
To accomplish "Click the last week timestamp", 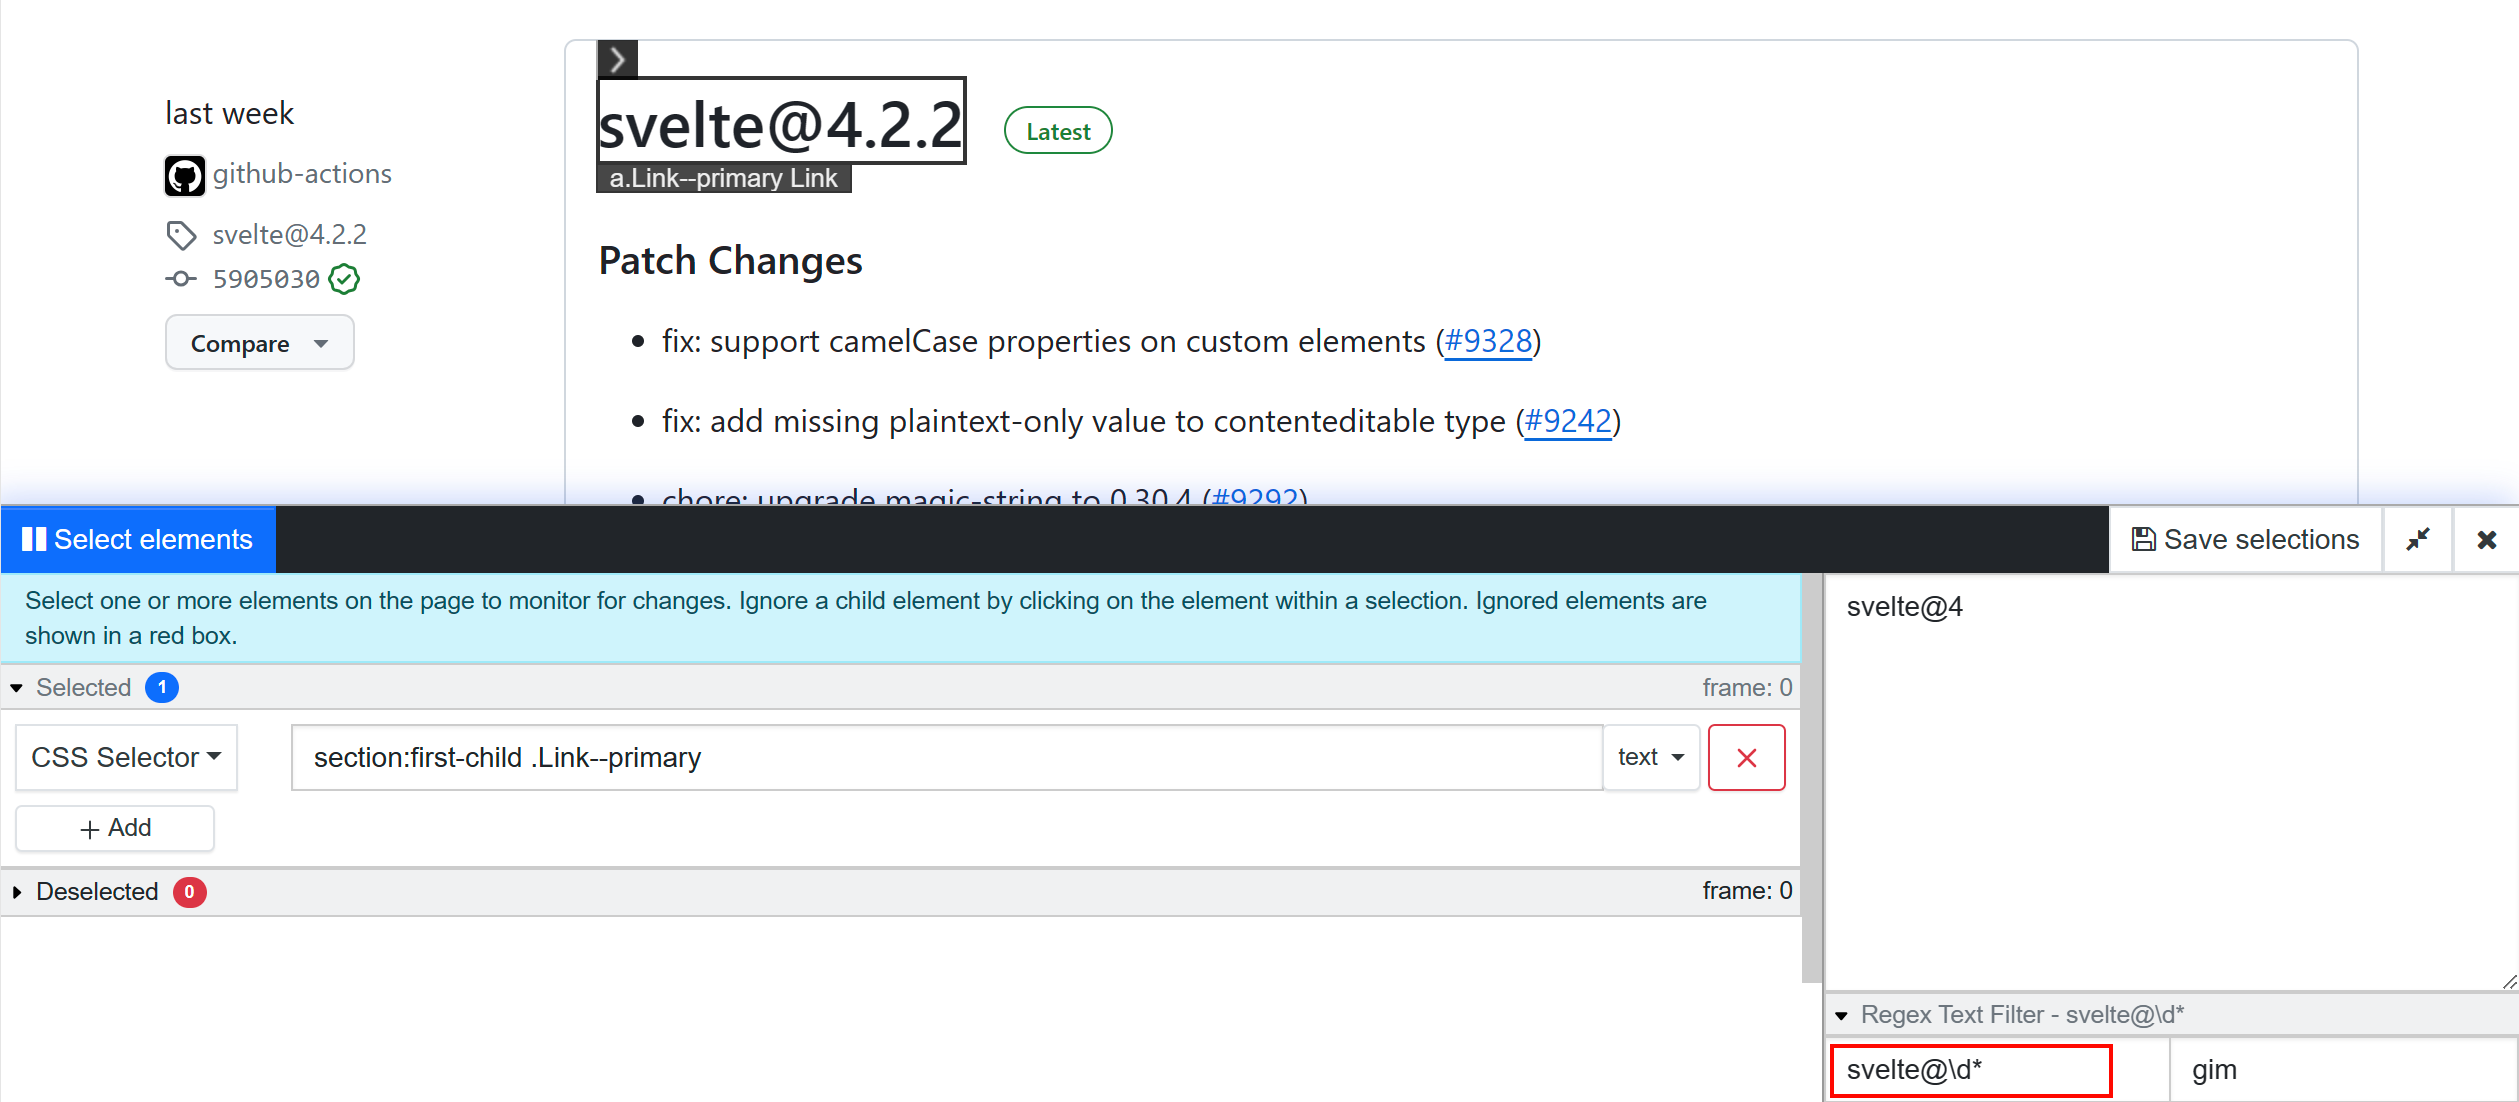I will (x=230, y=114).
